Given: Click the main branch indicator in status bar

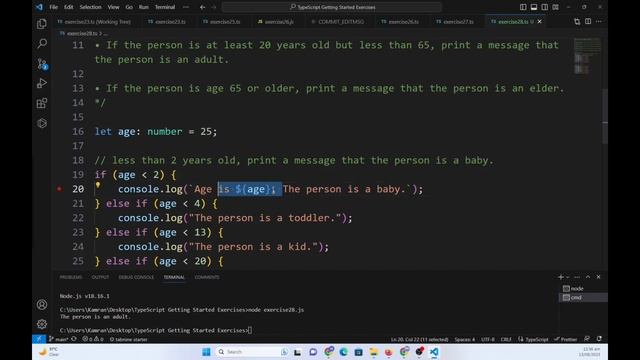Looking at the screenshot, I should (58, 339).
